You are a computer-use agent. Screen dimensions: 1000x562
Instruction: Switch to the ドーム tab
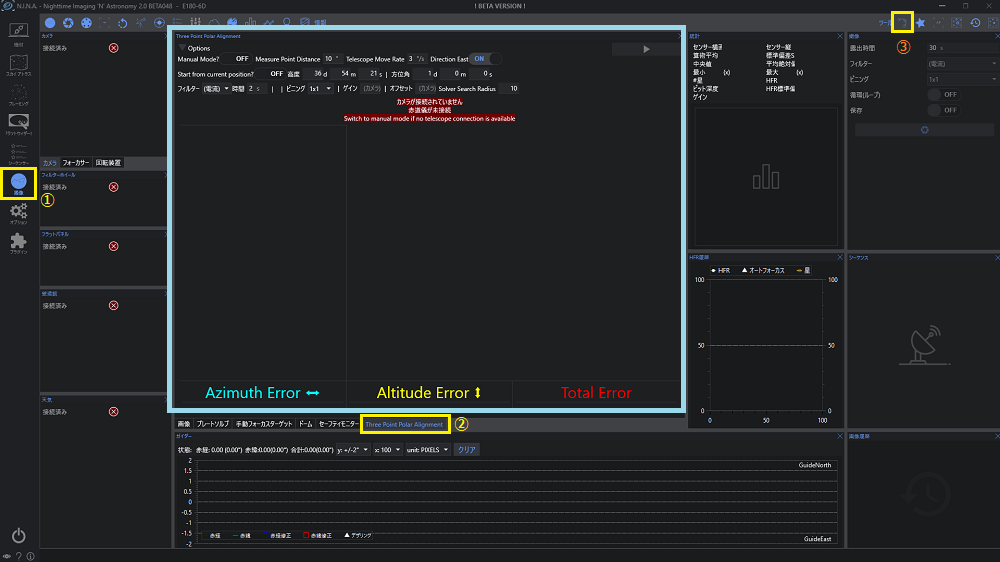click(305, 424)
